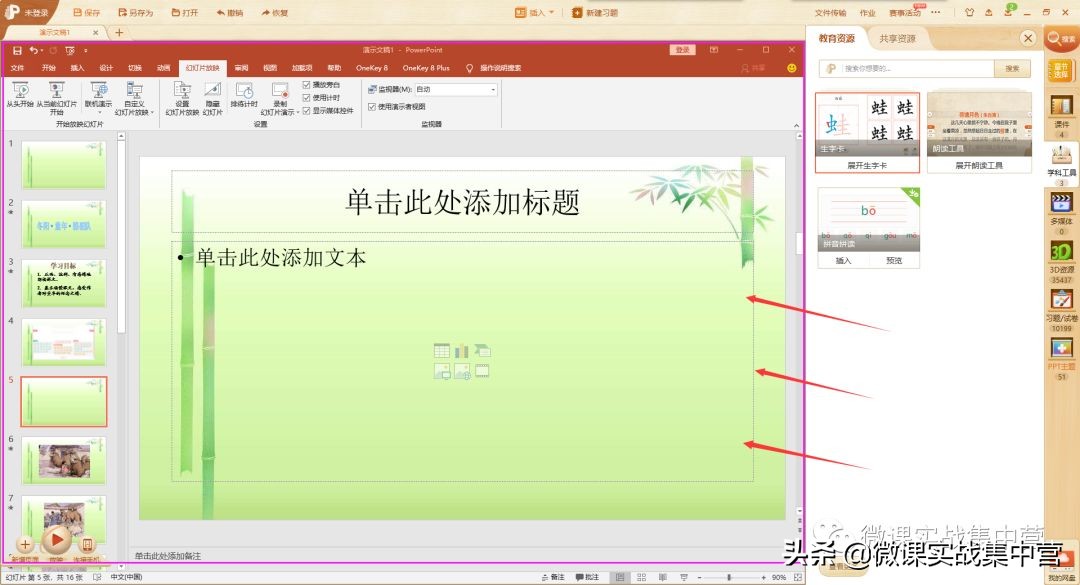Click 预览 to preview pinyin reading
The width and height of the screenshot is (1080, 585).
[x=893, y=259]
